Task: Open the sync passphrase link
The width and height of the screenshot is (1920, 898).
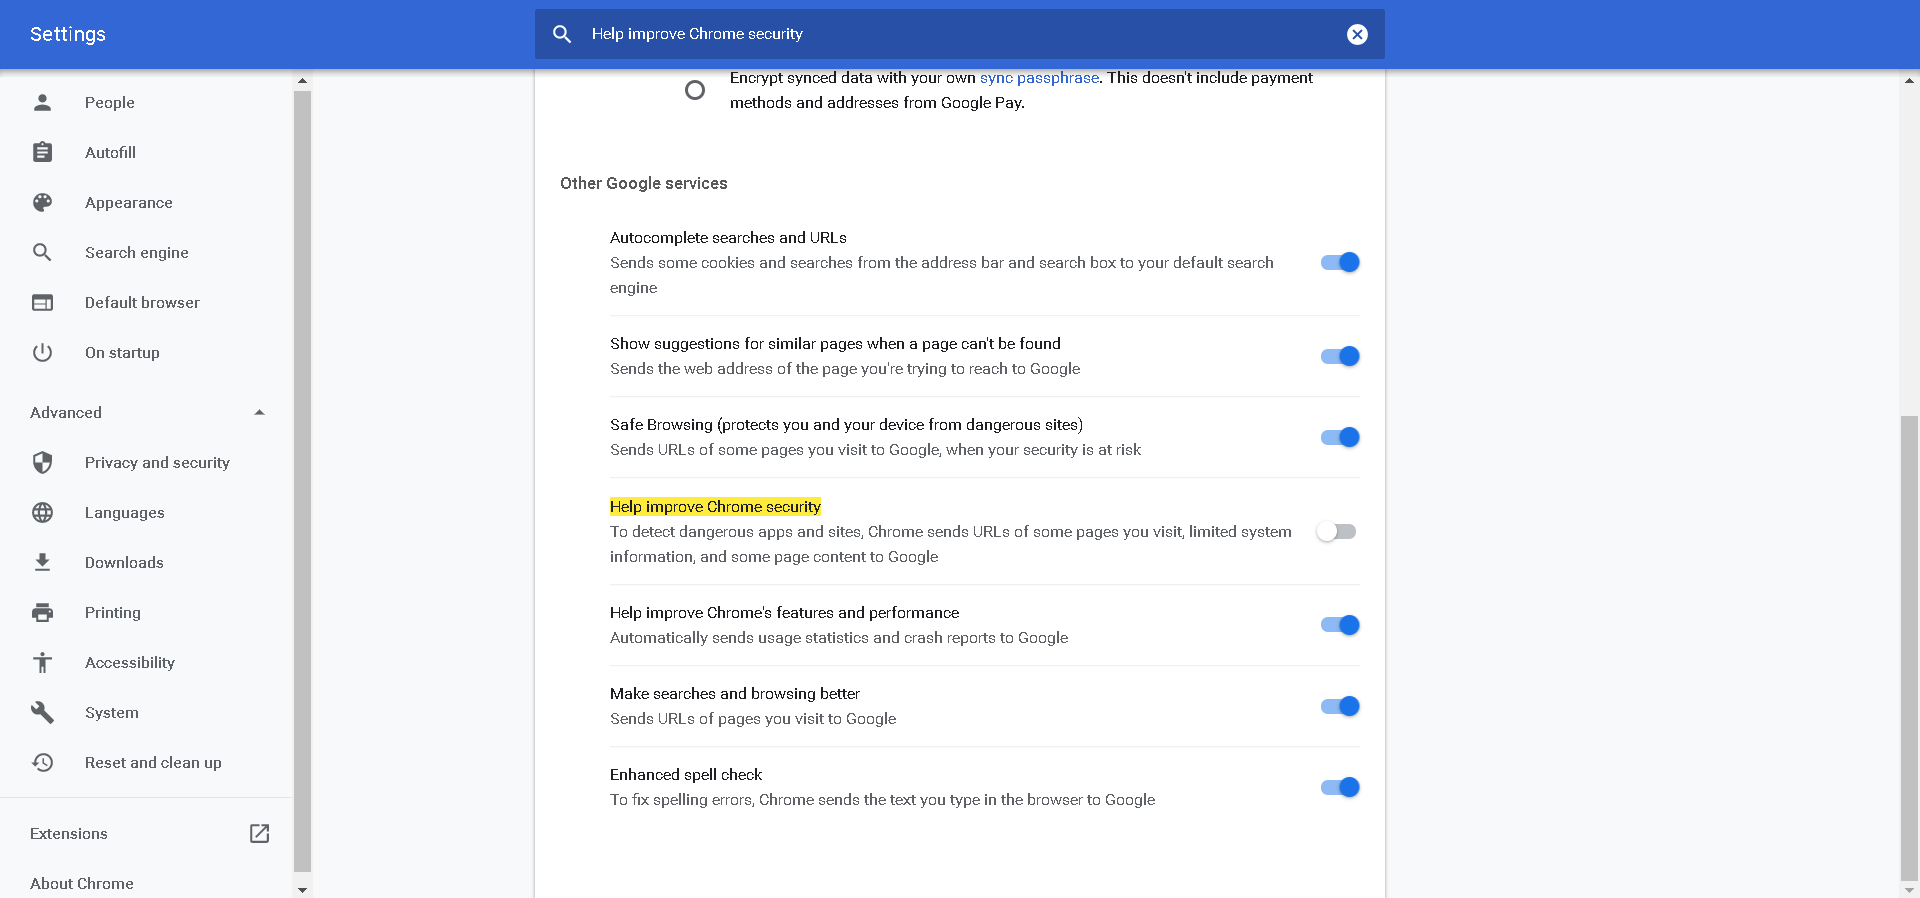Action: (x=1039, y=78)
